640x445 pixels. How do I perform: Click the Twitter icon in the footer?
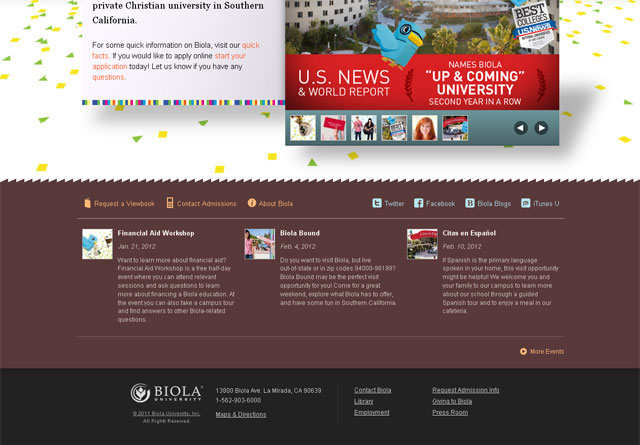377,203
